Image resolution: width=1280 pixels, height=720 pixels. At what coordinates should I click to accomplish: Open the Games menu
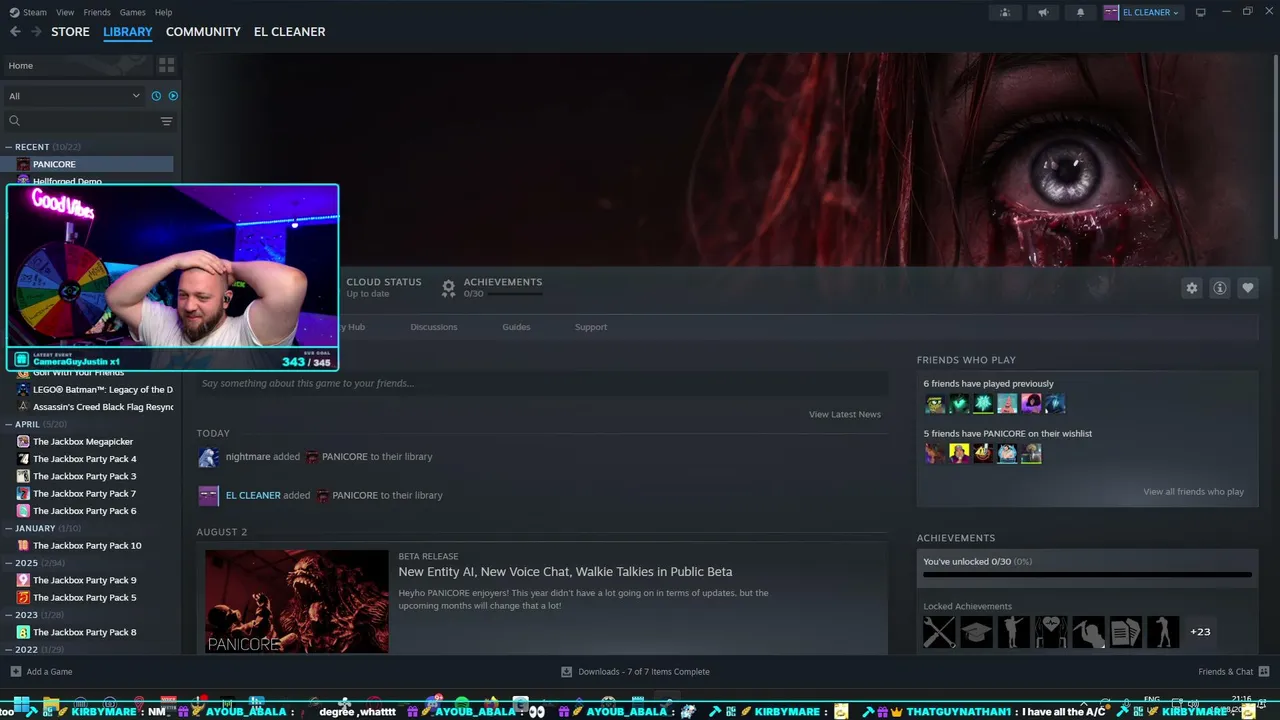pos(132,12)
